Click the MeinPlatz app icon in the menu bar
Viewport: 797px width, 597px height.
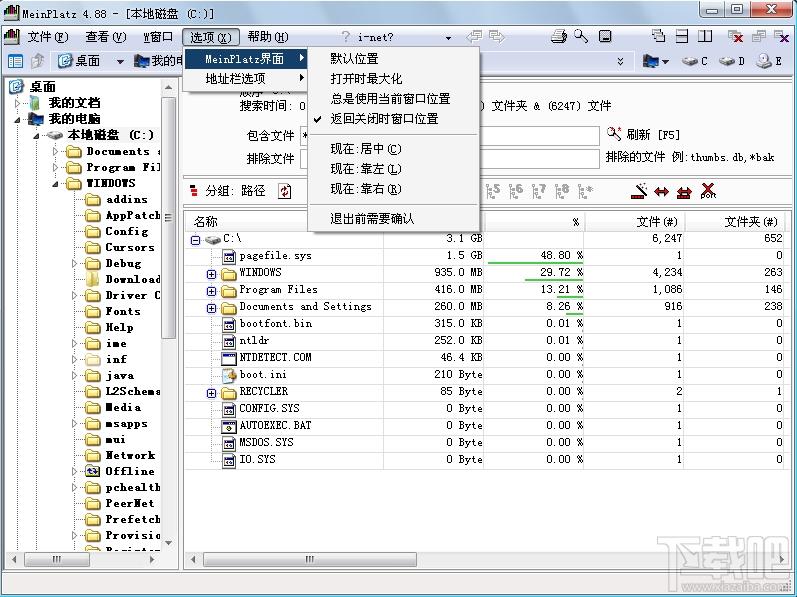coord(11,37)
